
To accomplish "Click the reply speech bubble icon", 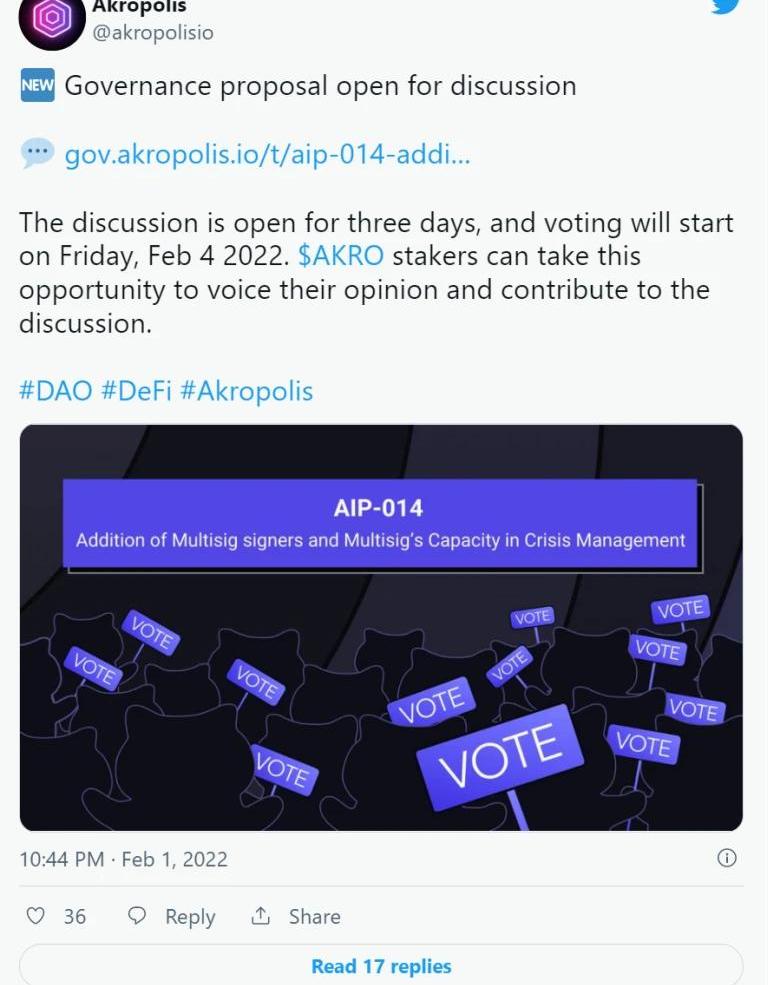I will coord(138,916).
